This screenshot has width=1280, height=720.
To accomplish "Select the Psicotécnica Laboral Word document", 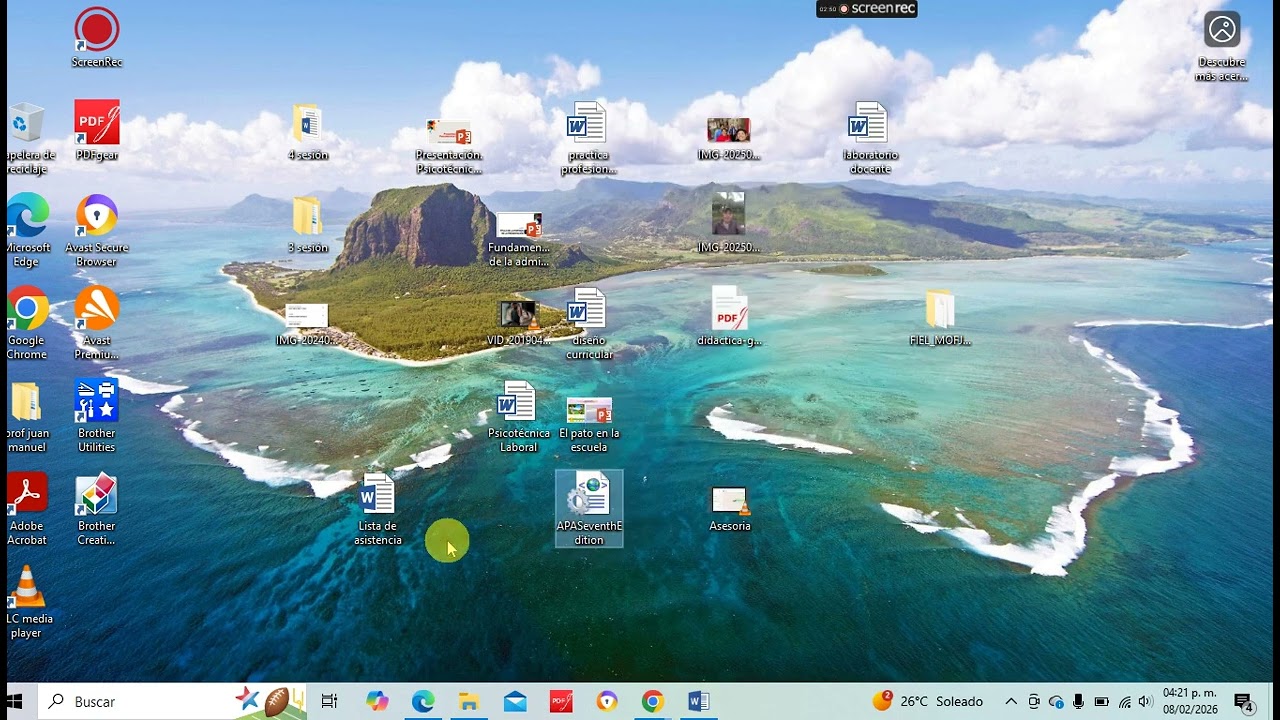I will [x=519, y=416].
